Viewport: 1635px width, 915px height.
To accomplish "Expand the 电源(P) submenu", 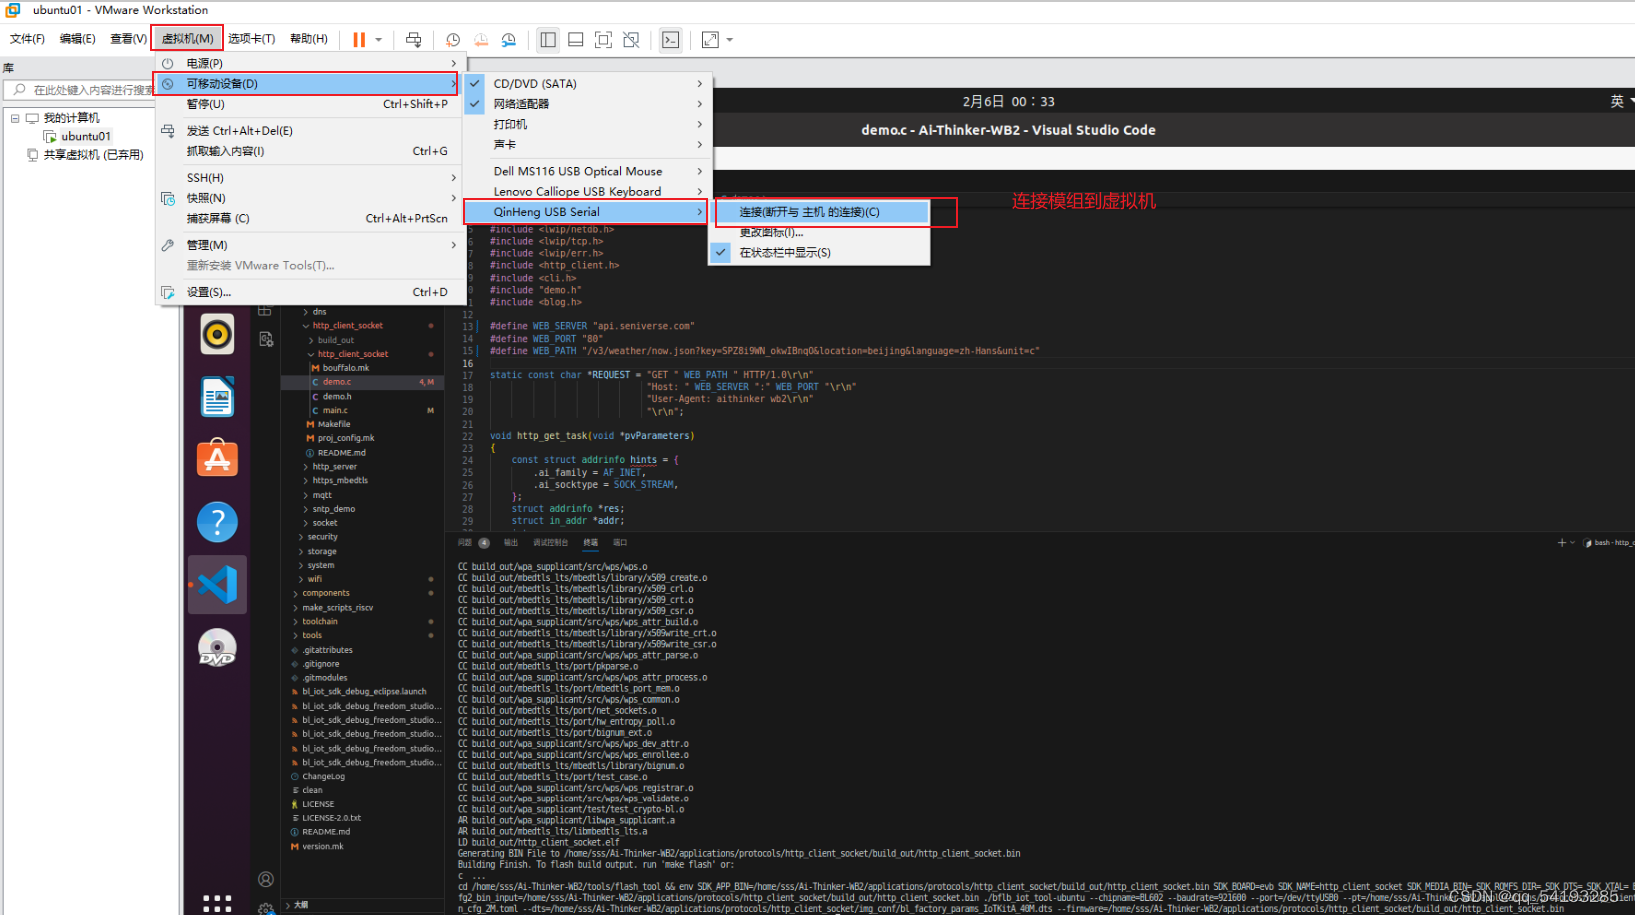I will pos(309,63).
